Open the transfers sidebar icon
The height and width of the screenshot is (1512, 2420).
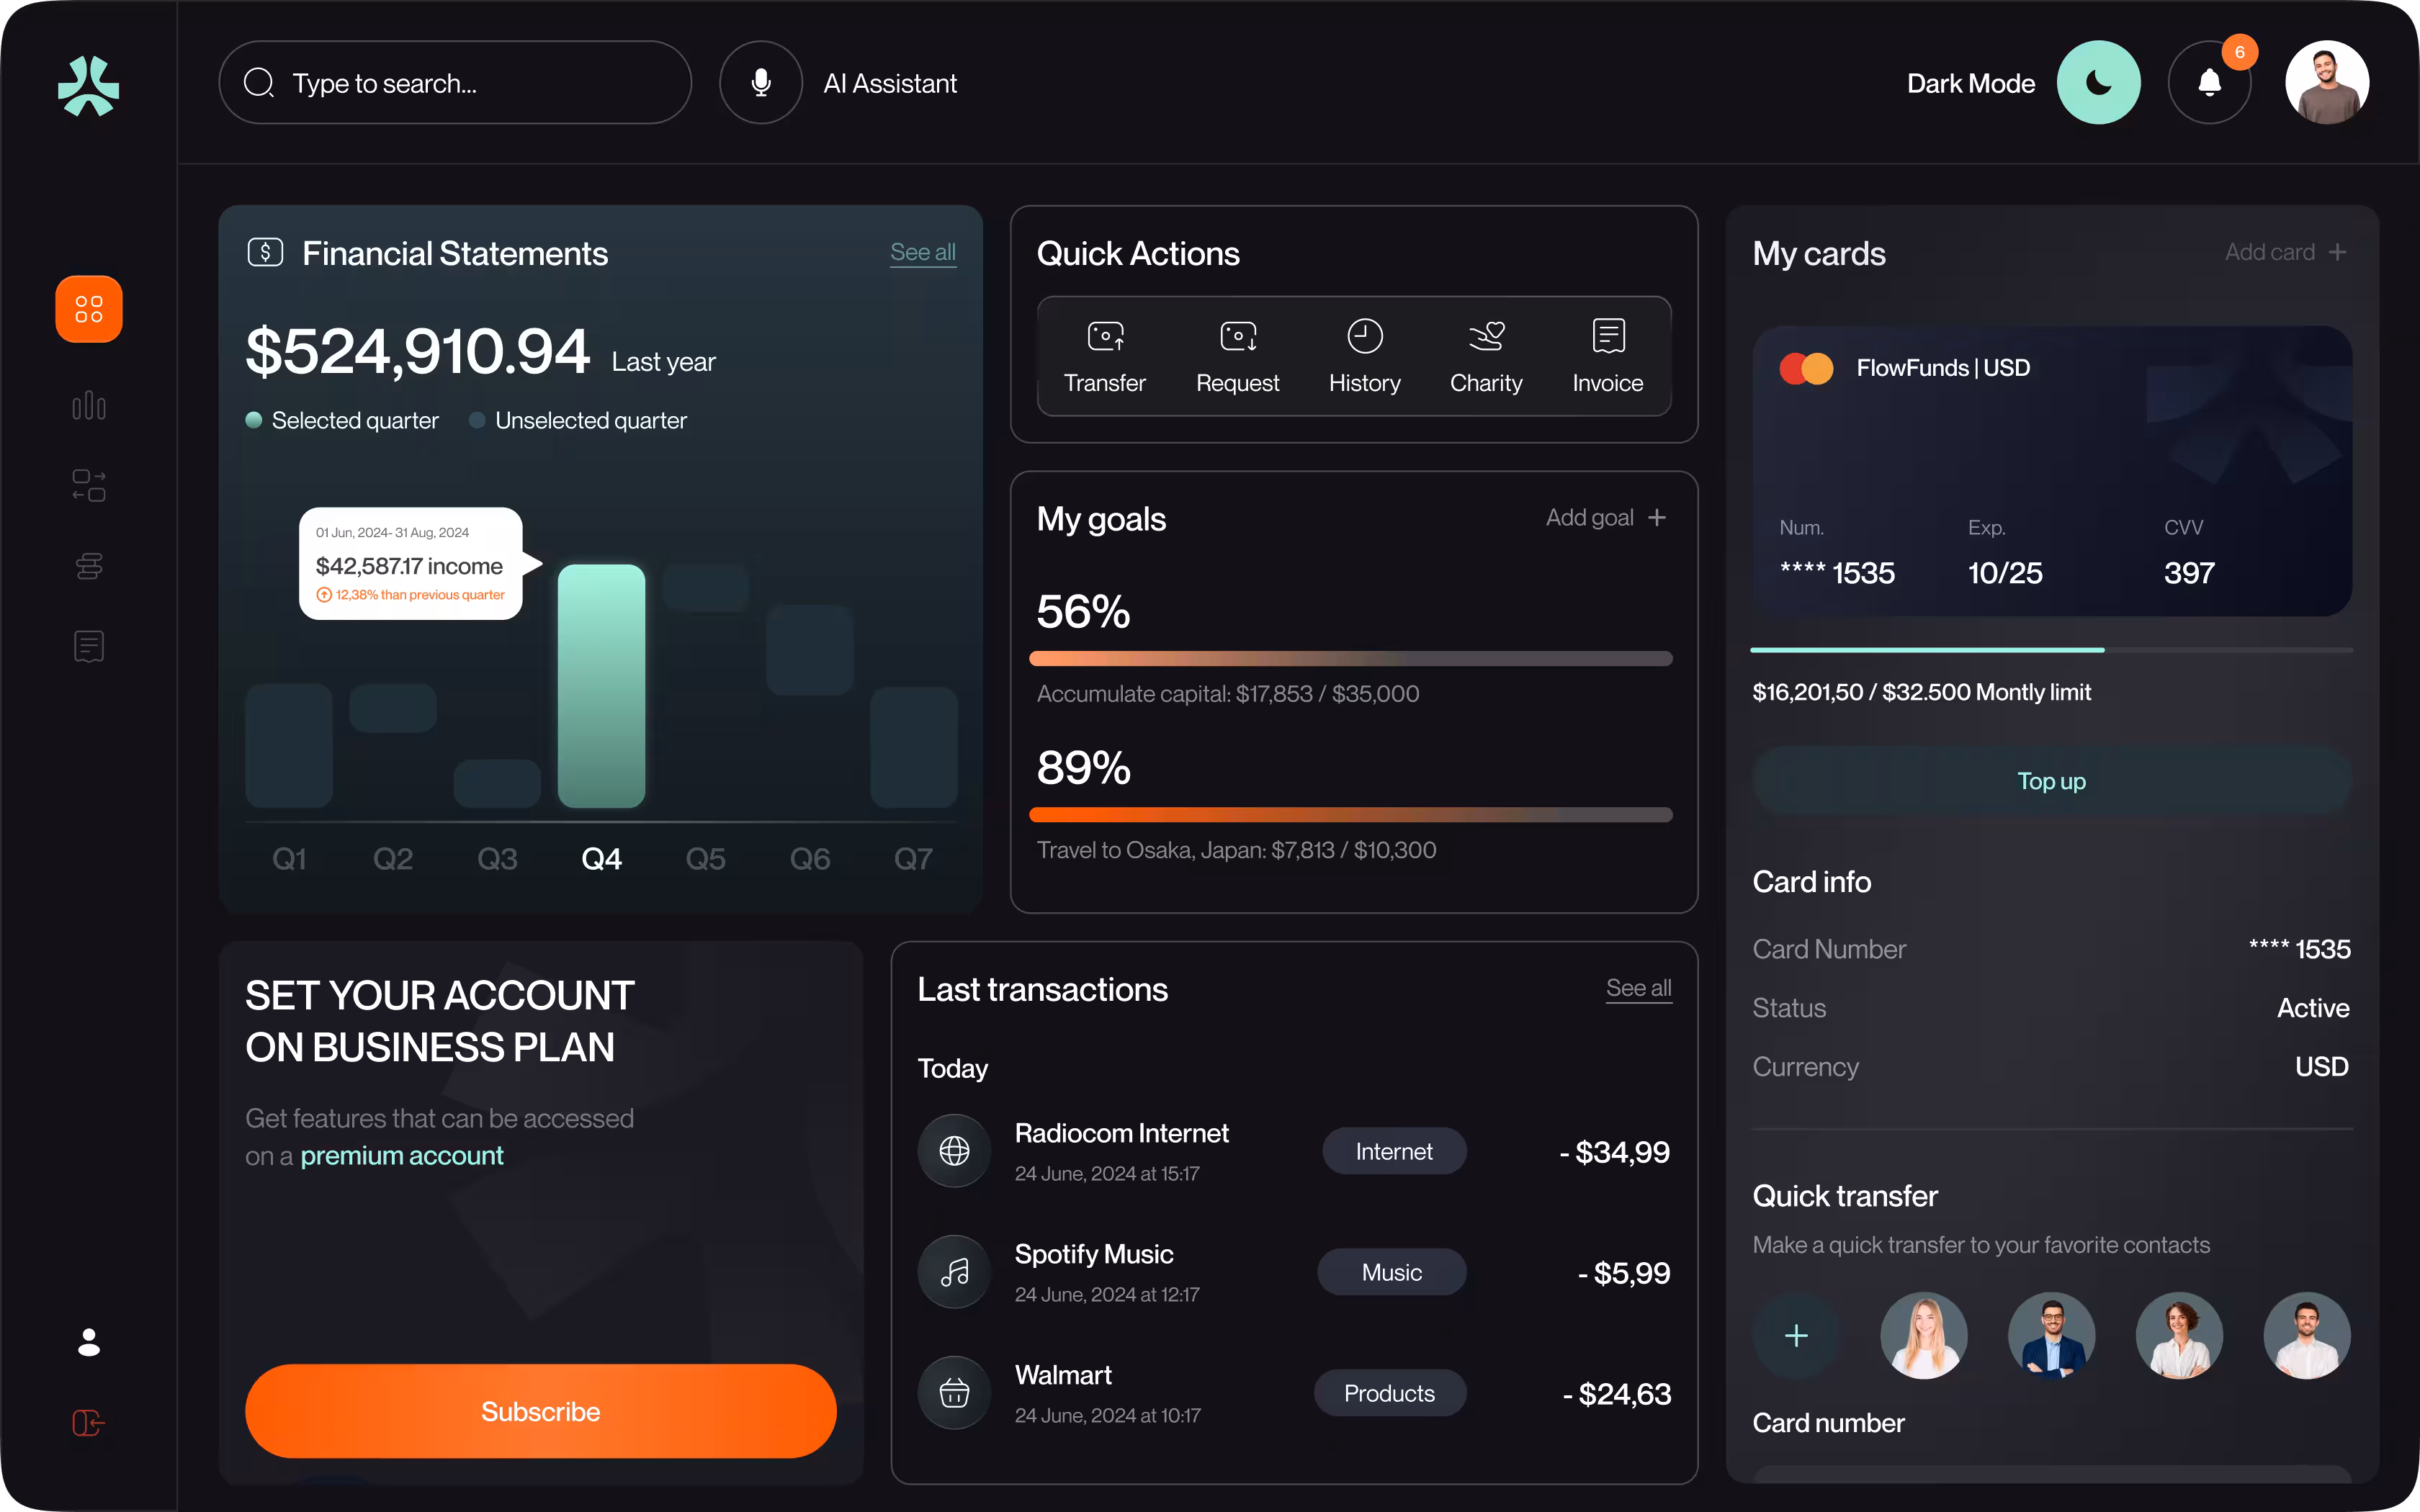[88, 485]
